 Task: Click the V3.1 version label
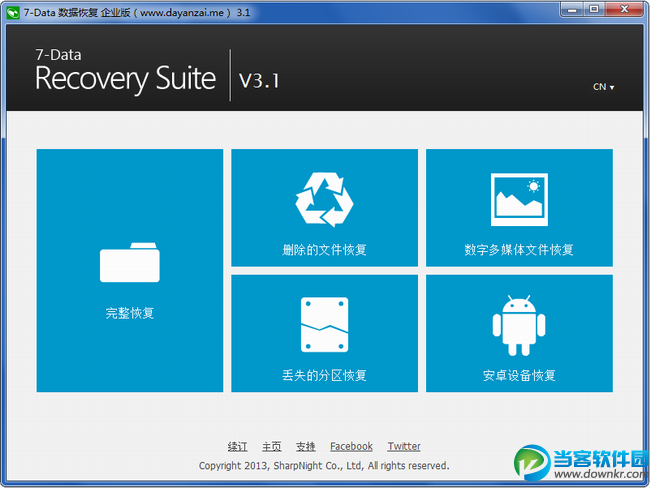[259, 80]
